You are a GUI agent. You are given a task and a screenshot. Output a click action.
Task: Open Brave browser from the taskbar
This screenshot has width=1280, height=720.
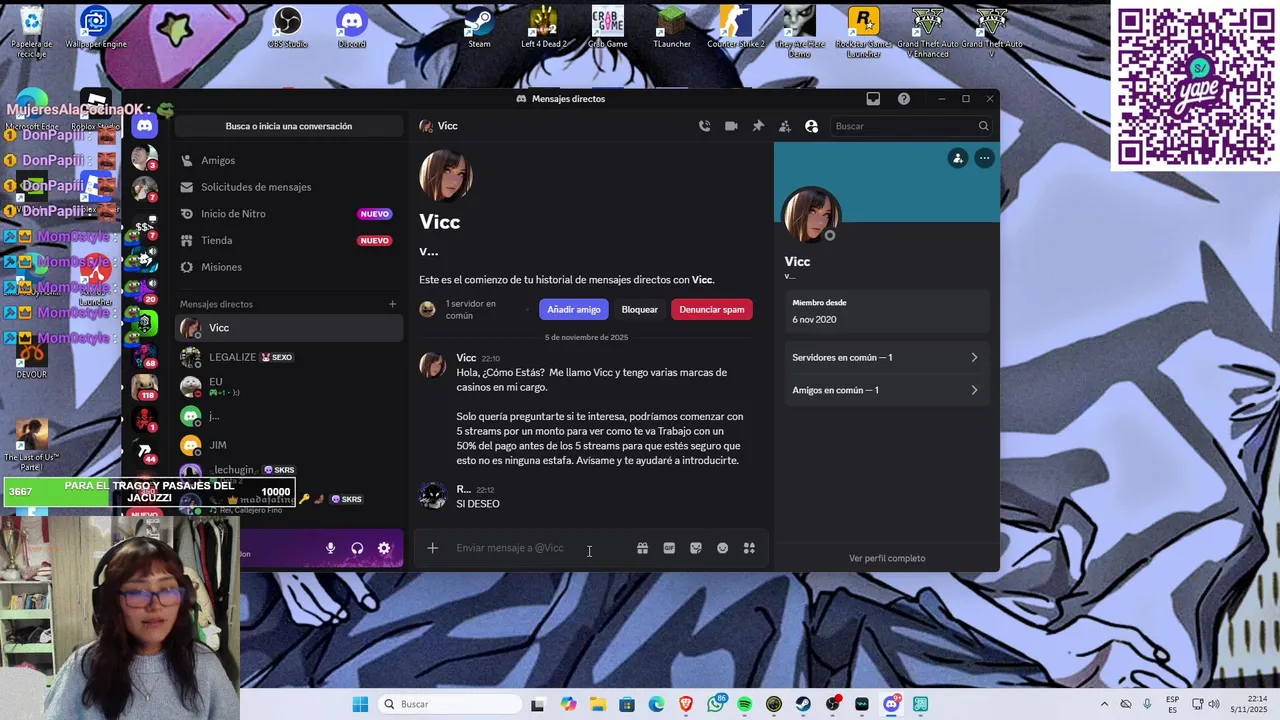point(685,704)
